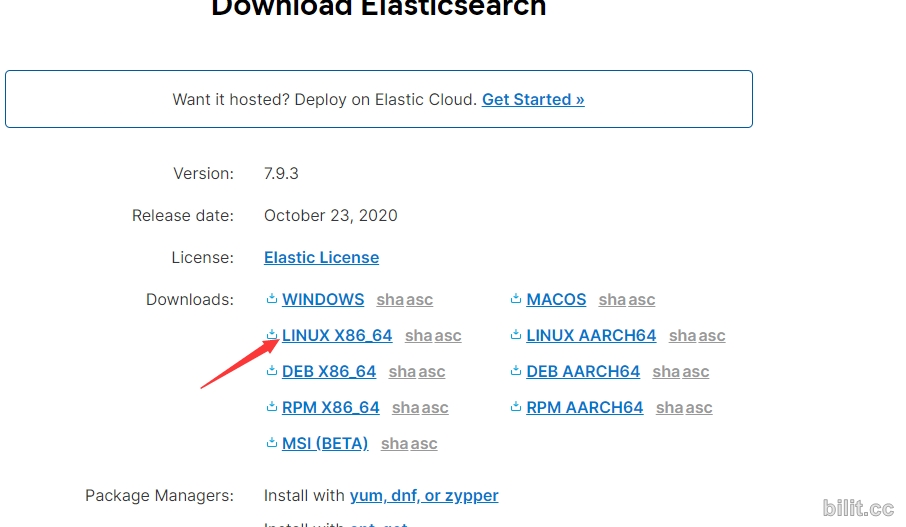Image resolution: width=906 pixels, height=527 pixels.
Task: Open the Elastic License link
Action: click(321, 257)
